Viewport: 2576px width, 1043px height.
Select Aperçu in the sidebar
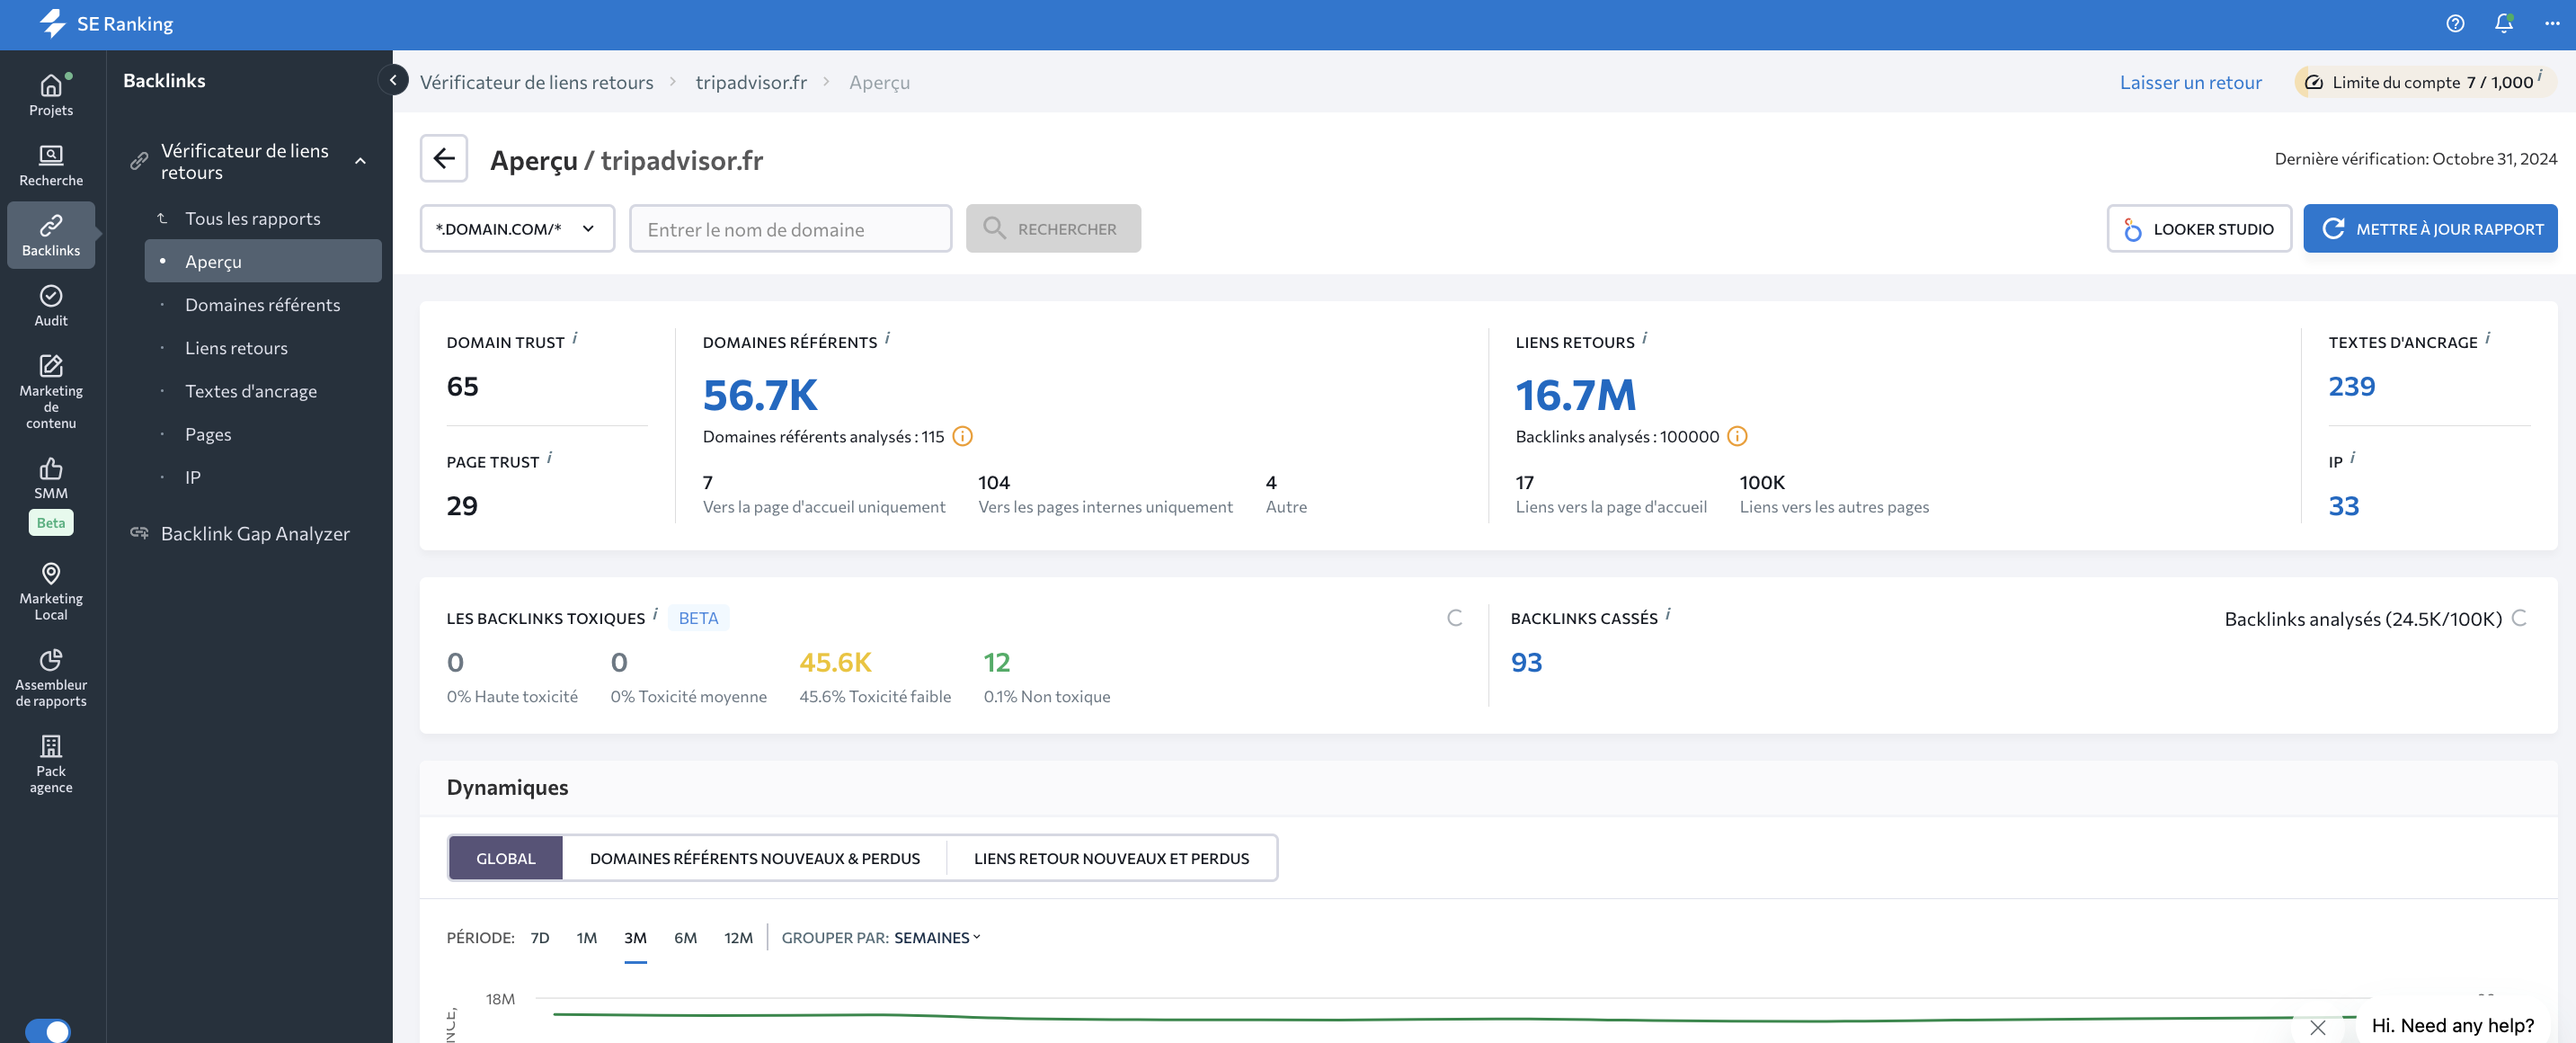(x=263, y=261)
